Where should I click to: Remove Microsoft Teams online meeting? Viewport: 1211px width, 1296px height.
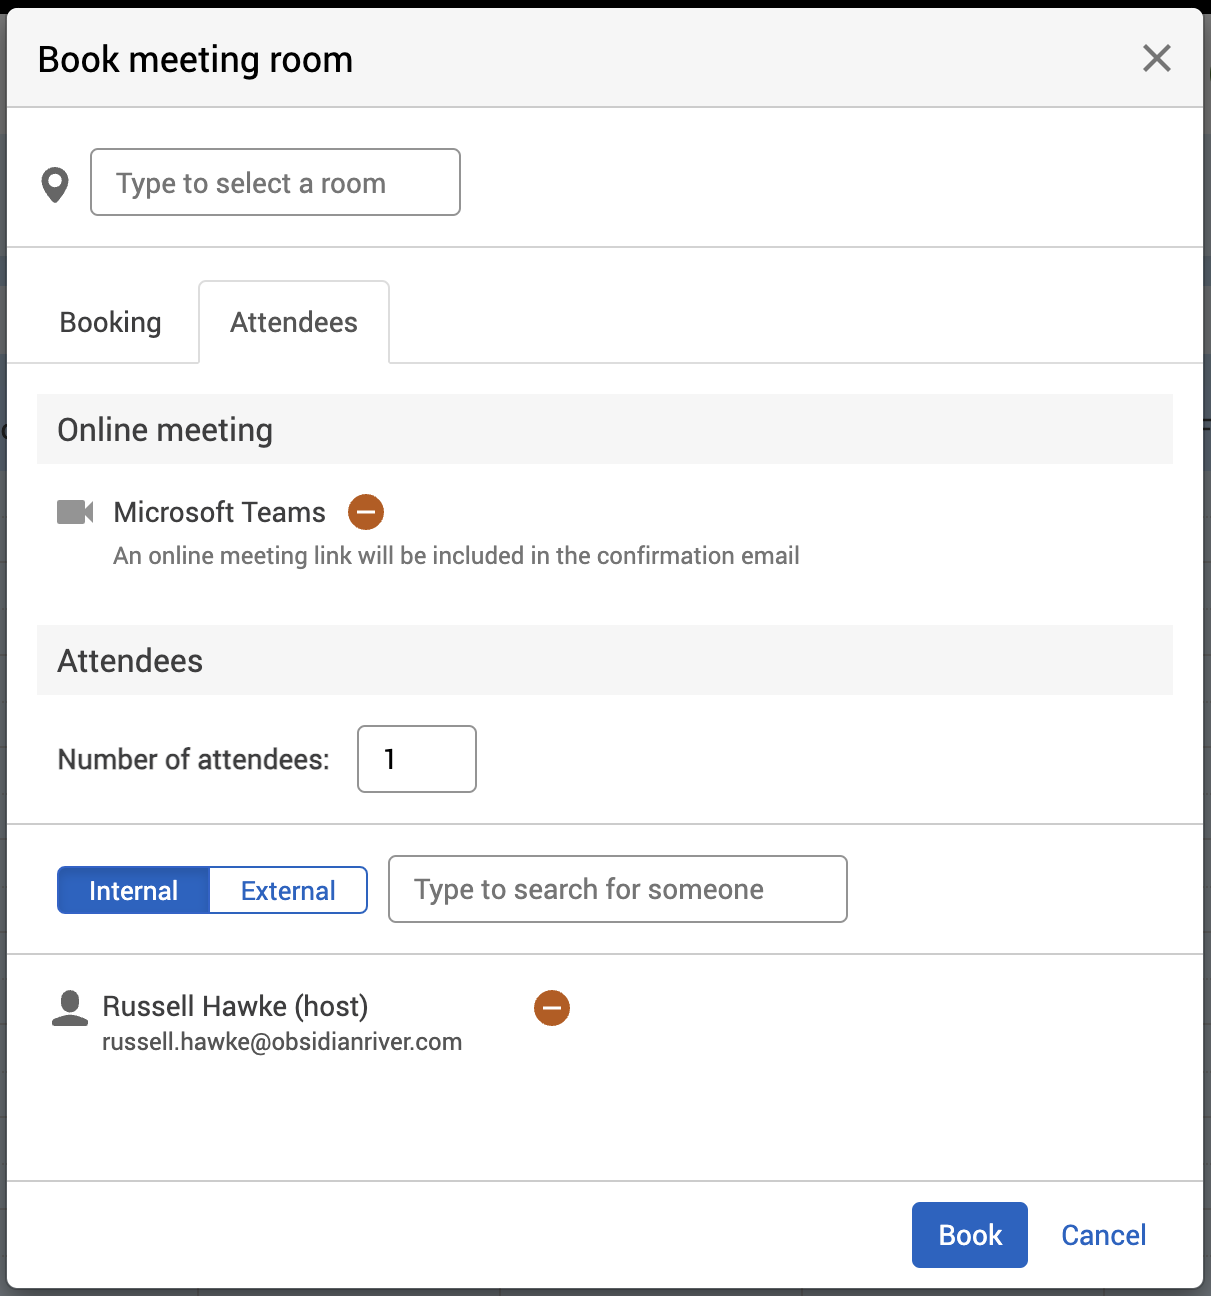366,512
